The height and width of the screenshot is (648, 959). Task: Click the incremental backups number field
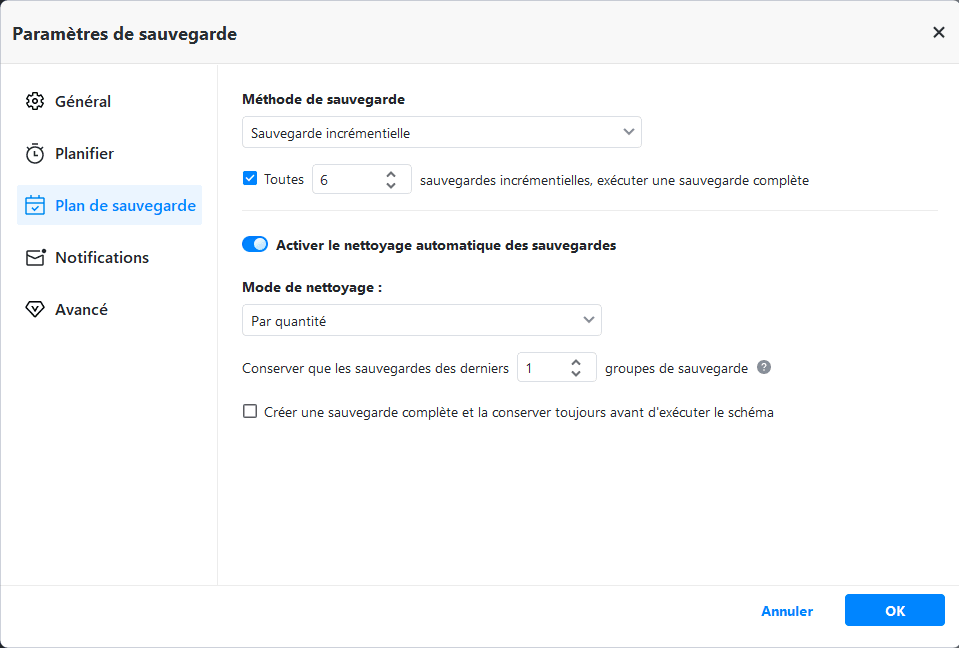345,180
